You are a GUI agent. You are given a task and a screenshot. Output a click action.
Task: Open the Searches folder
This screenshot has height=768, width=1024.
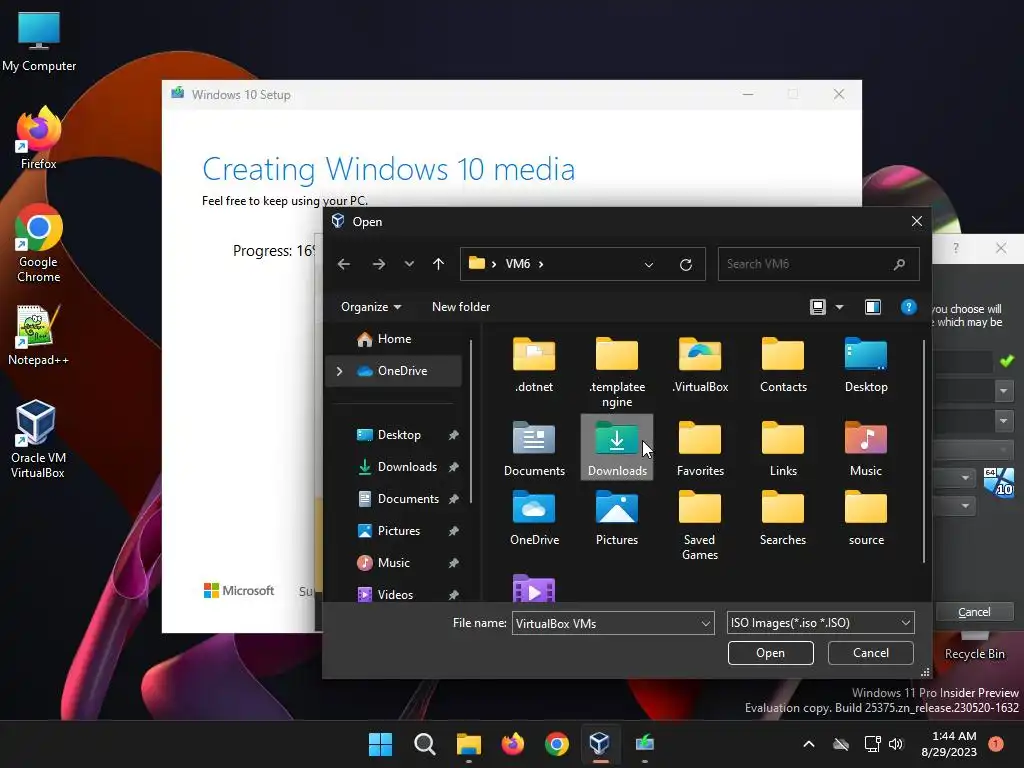coord(783,518)
